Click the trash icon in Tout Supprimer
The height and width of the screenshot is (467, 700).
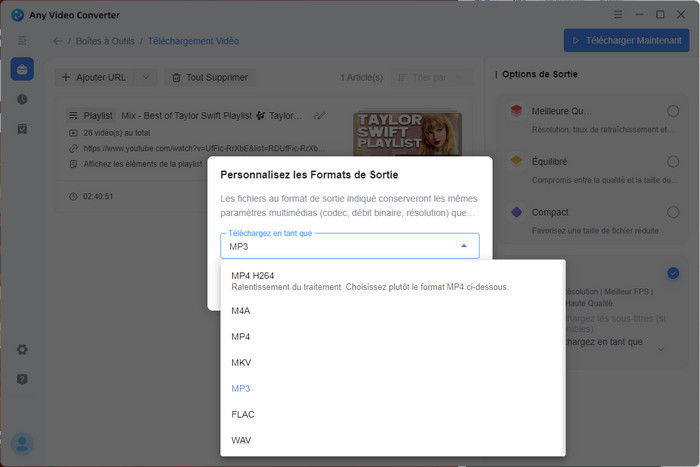click(x=176, y=78)
